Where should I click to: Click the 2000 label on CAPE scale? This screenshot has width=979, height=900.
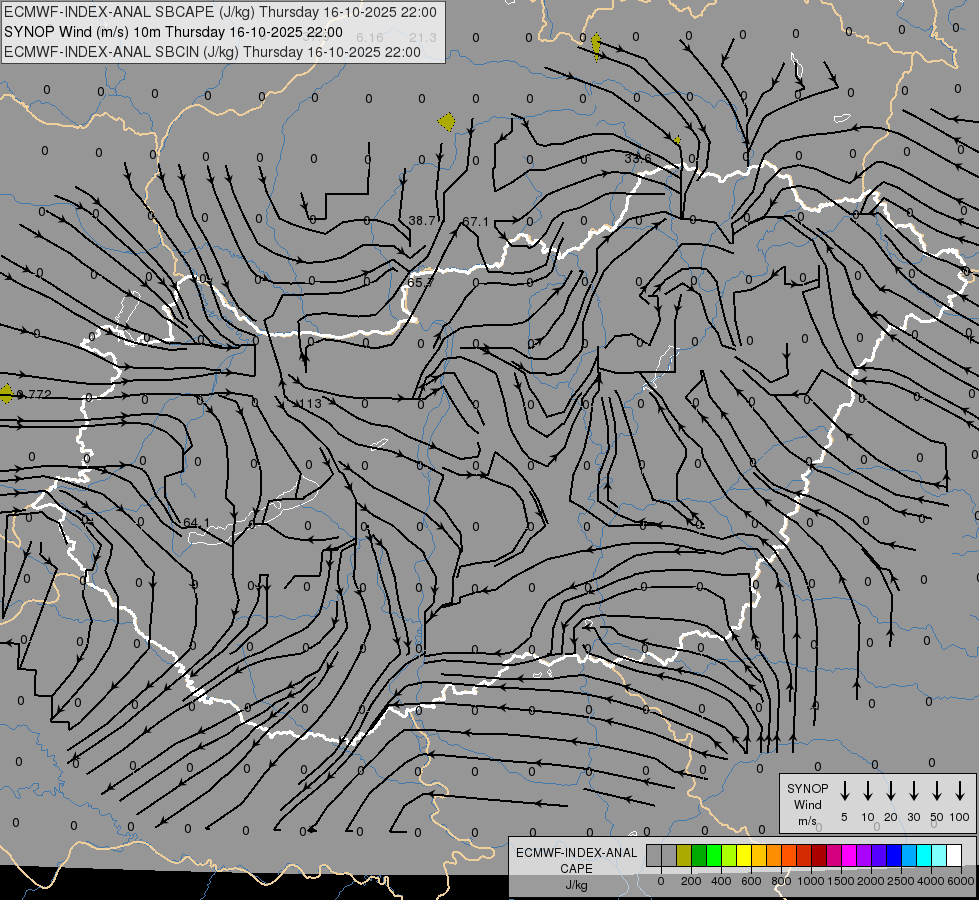[x=871, y=881]
